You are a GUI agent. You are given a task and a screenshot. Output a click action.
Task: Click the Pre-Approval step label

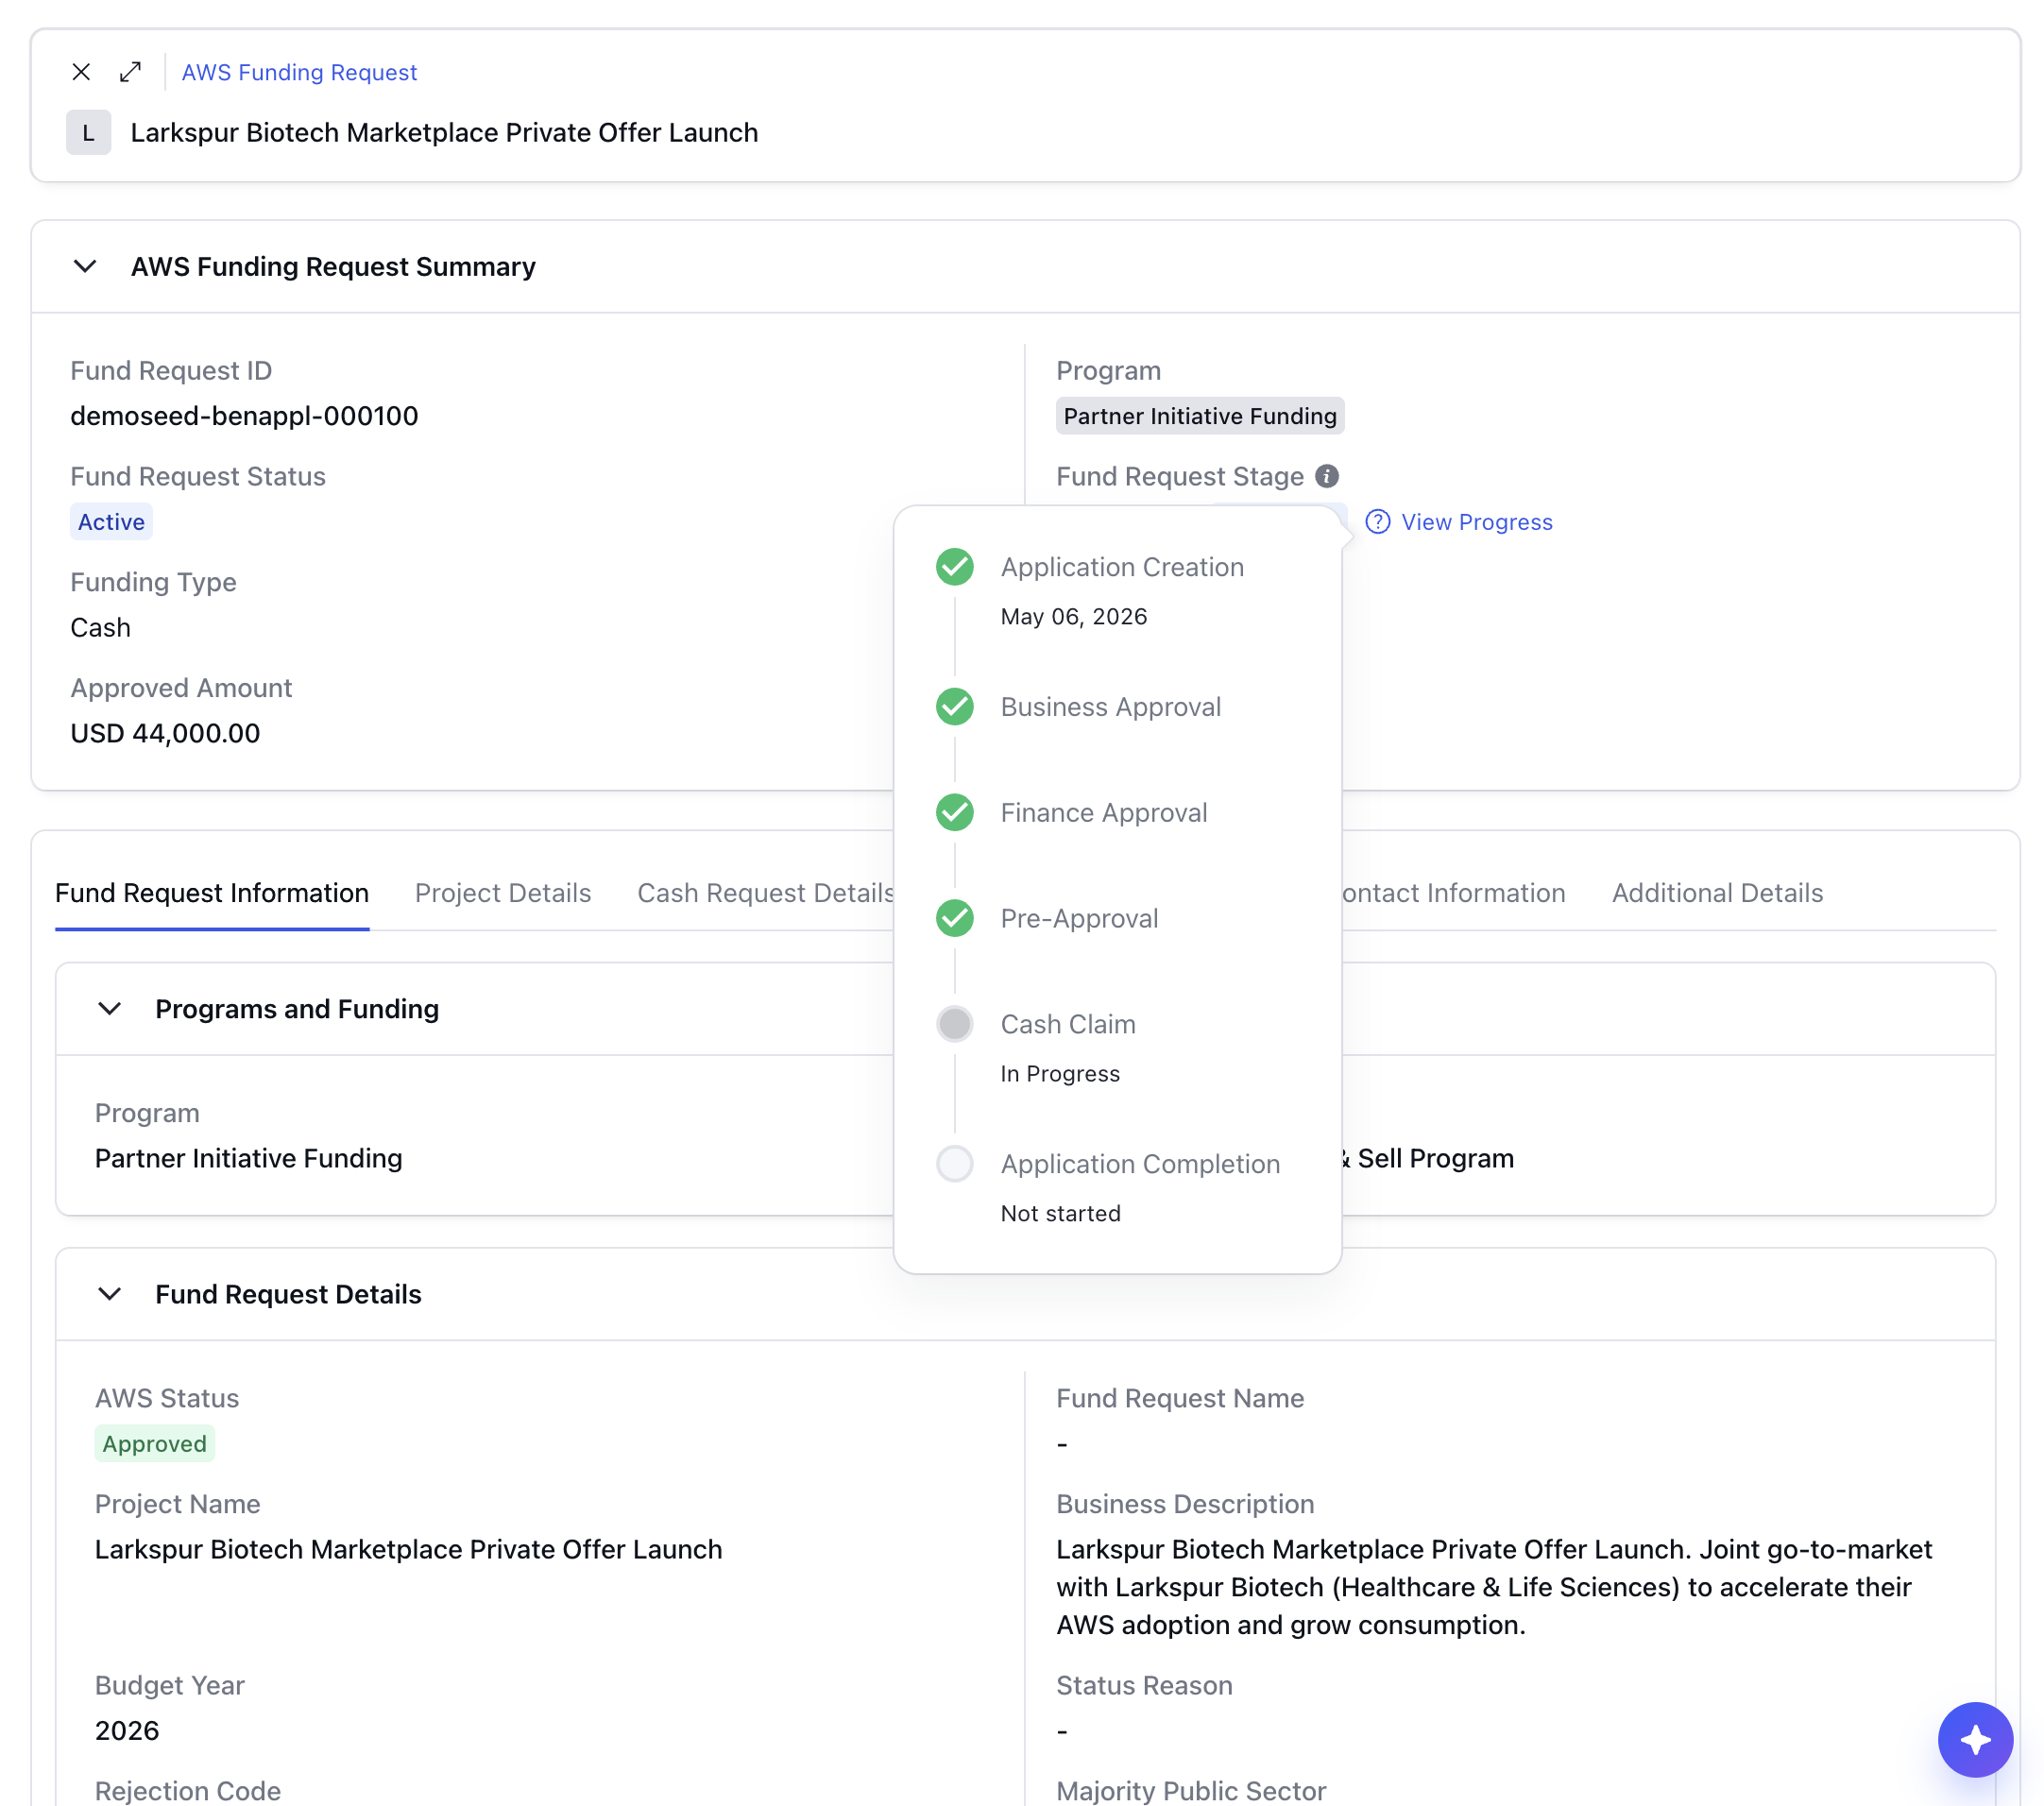coord(1080,918)
